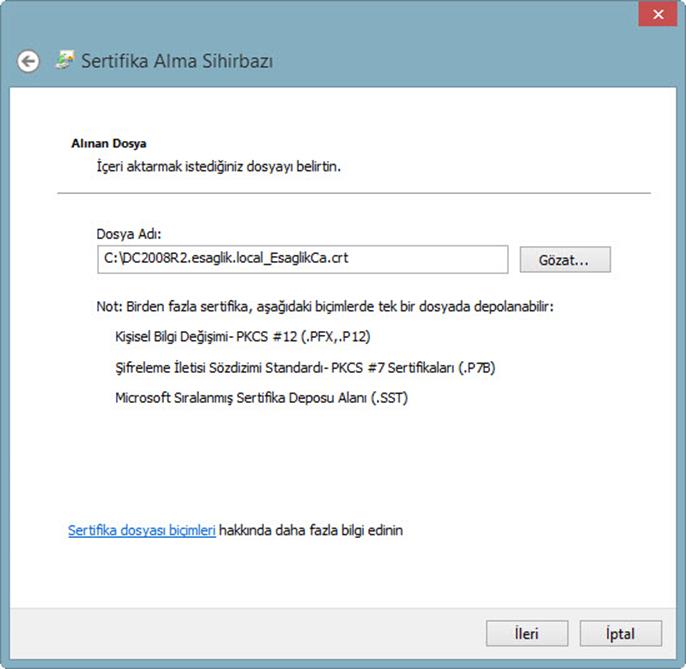This screenshot has width=686, height=669.
Task: Click the horizontal separator under the heading
Action: coord(354,193)
